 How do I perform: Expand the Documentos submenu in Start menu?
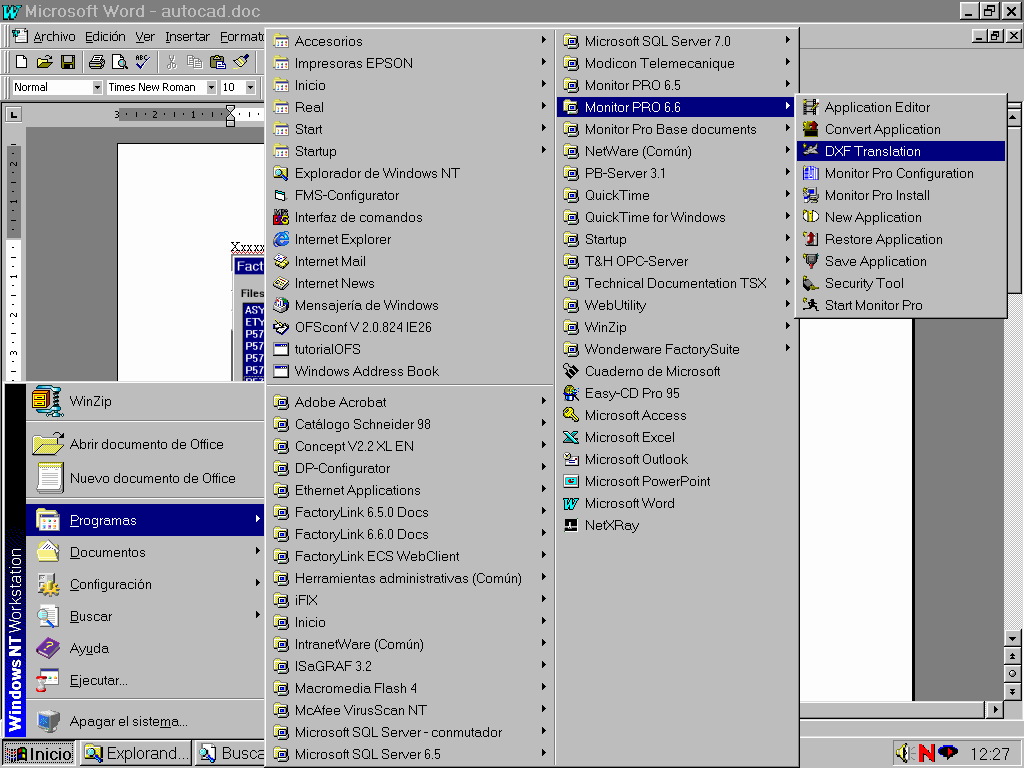146,552
